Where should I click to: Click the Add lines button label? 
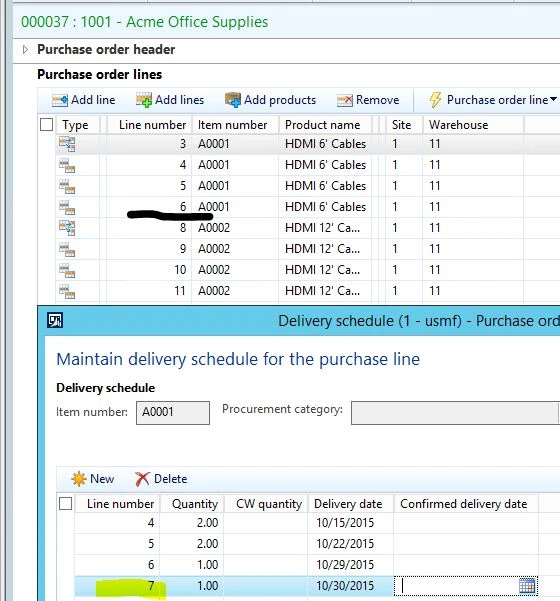pyautogui.click(x=179, y=100)
